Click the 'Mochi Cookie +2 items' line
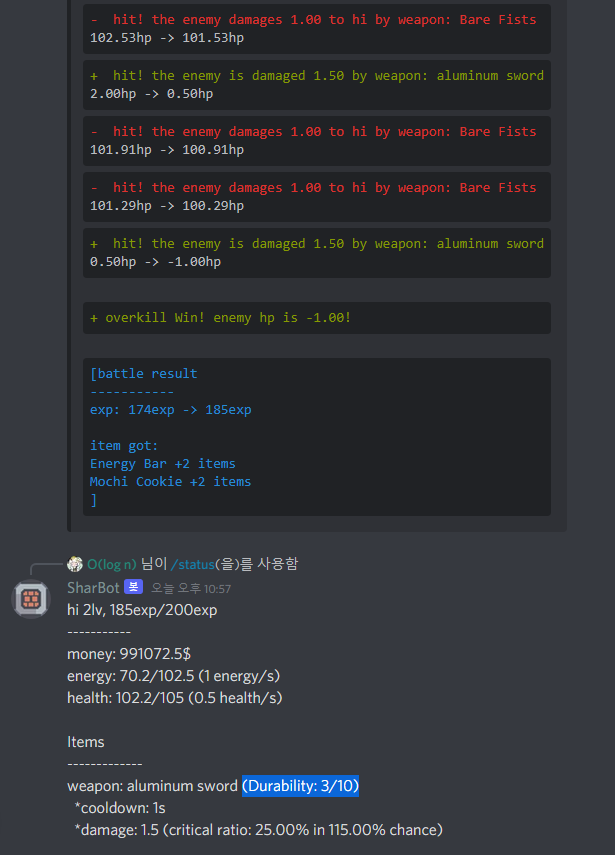 click(x=171, y=481)
